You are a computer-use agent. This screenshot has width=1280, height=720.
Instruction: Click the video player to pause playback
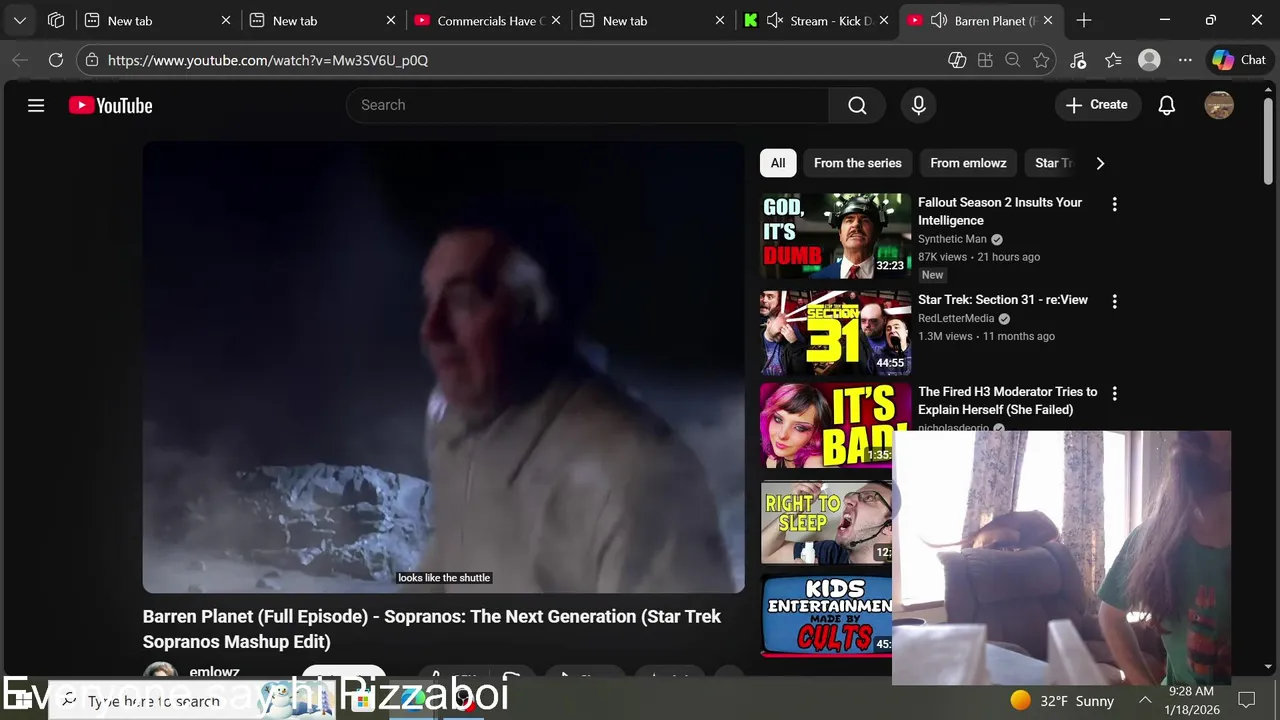[443, 367]
